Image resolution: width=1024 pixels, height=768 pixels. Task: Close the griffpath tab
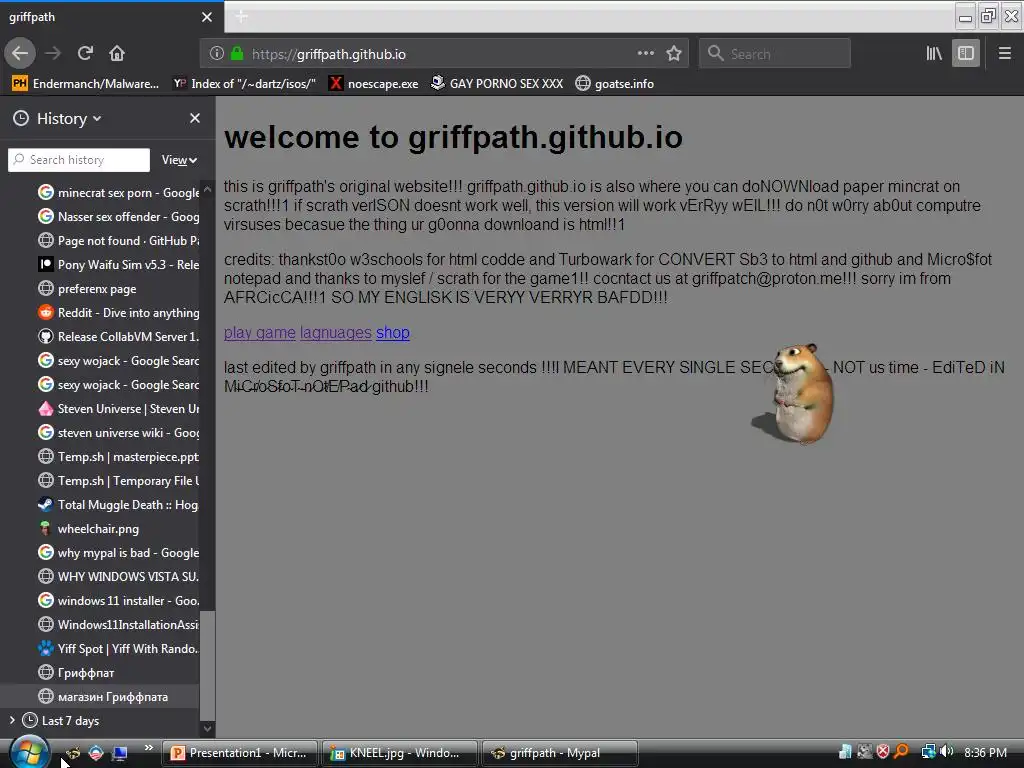[206, 17]
